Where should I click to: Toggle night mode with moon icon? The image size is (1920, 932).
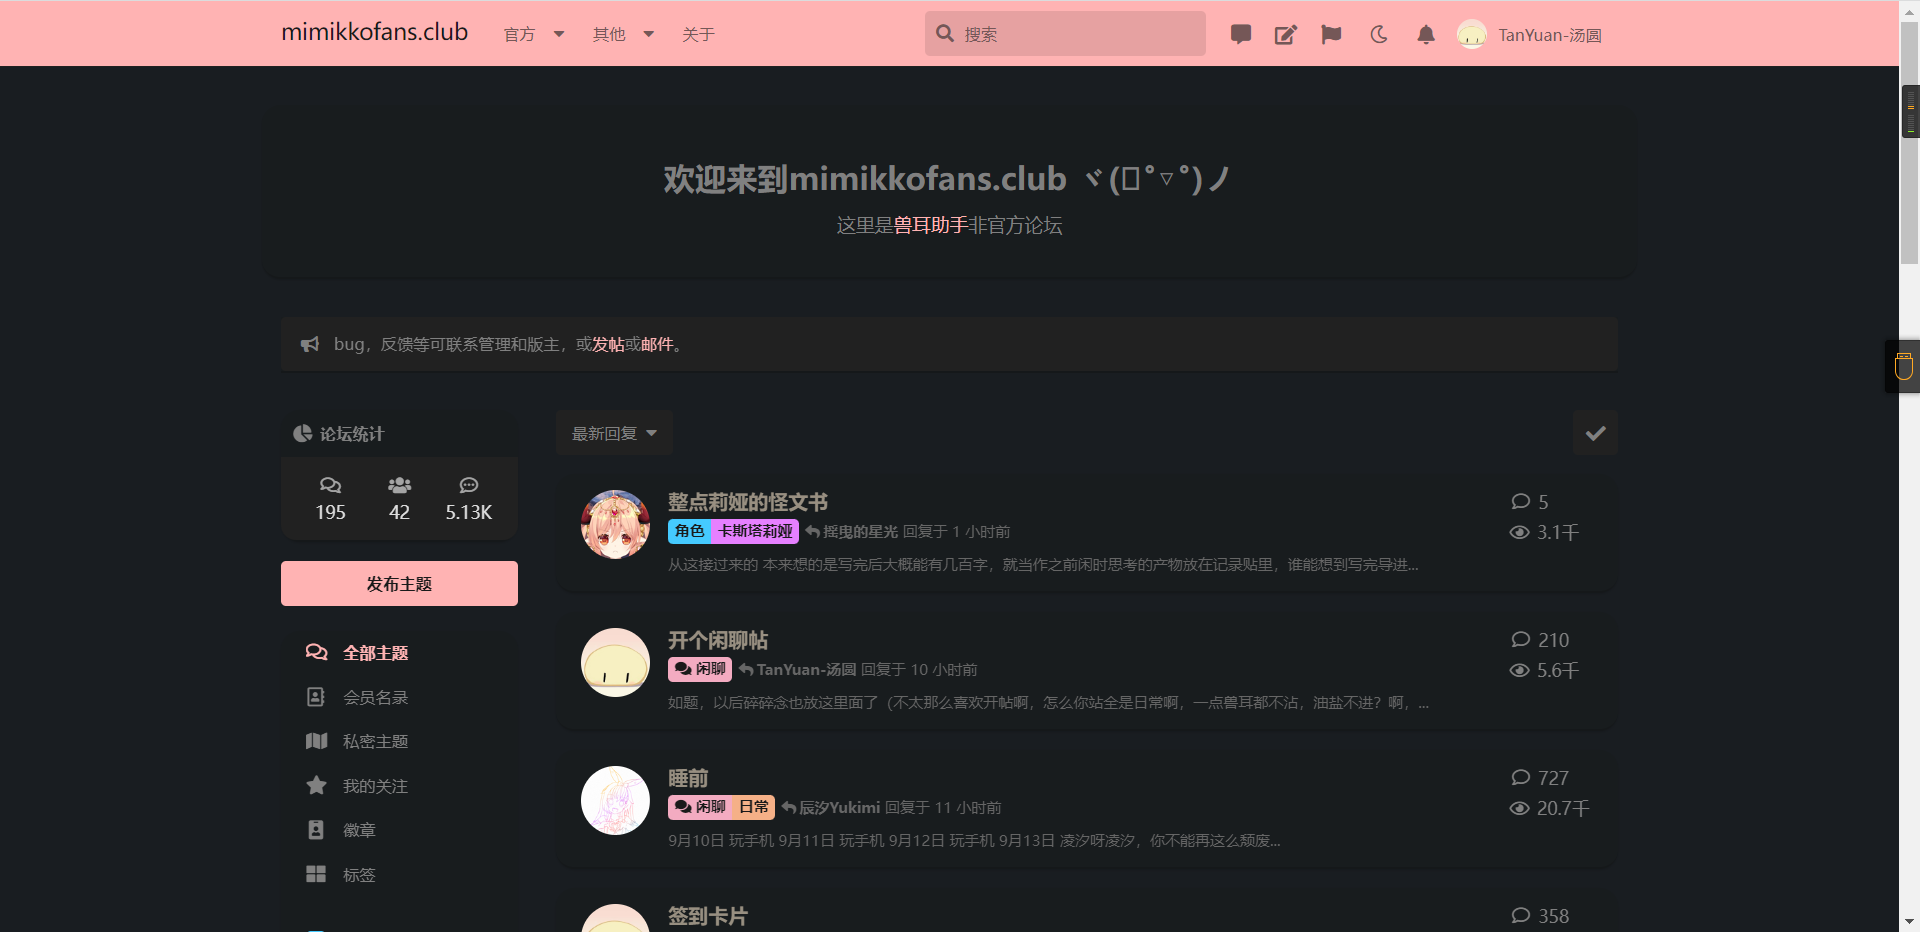1379,35
